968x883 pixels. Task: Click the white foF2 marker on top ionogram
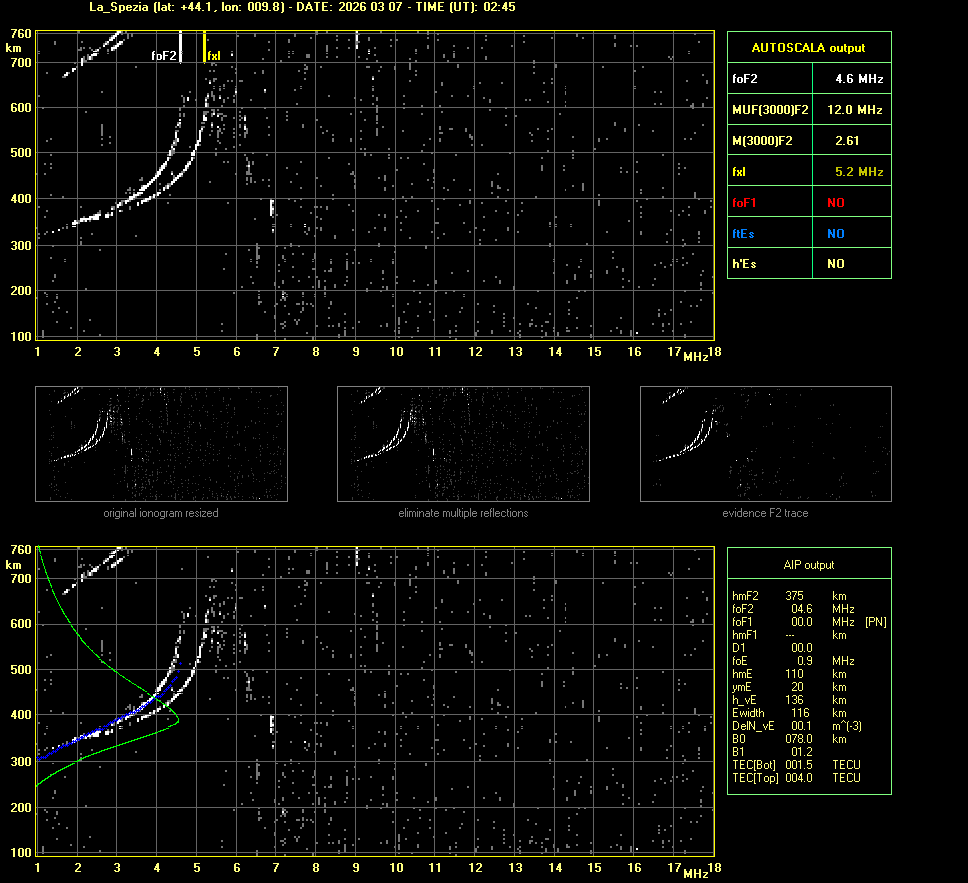click(180, 46)
